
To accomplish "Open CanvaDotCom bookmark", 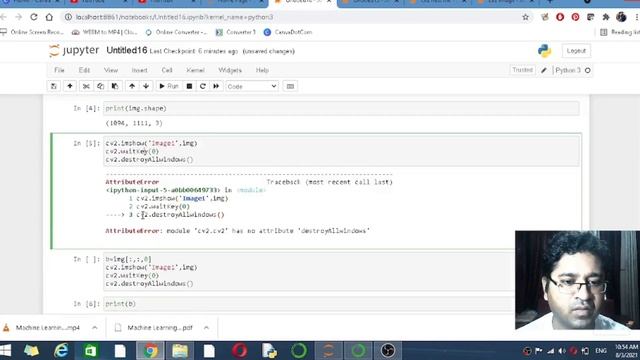I will click(x=288, y=32).
